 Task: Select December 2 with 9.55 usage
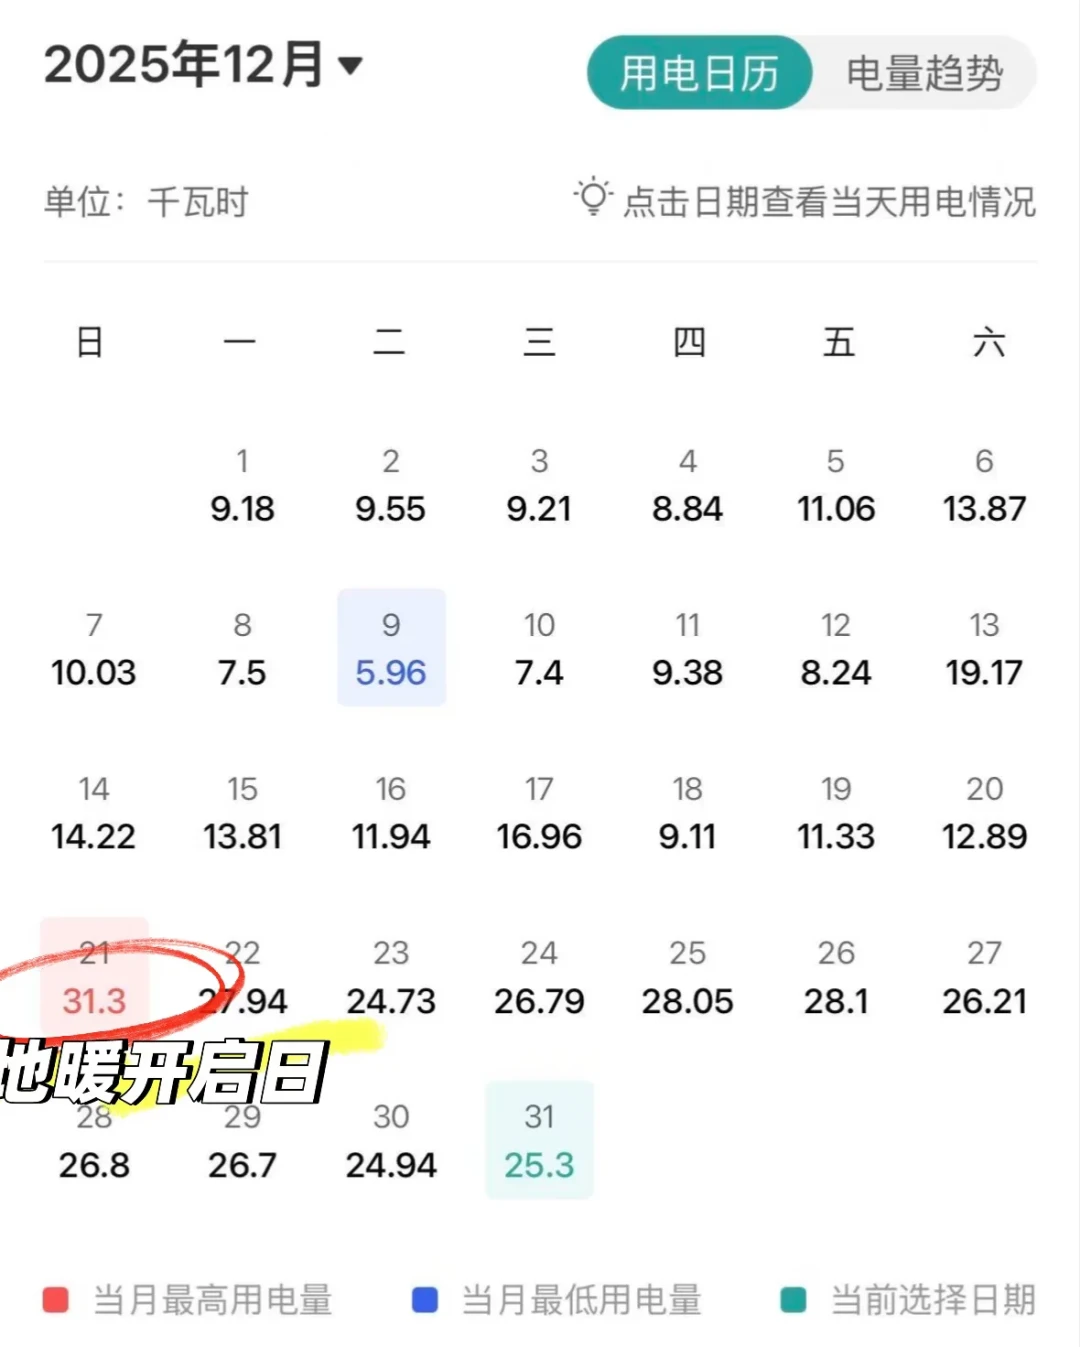click(x=391, y=485)
